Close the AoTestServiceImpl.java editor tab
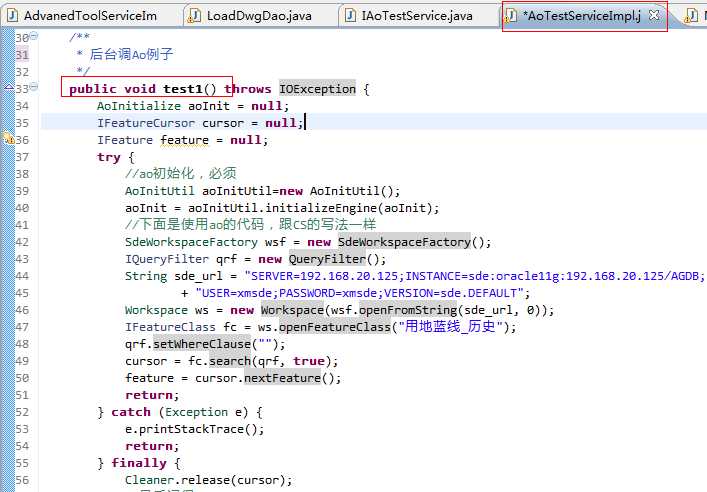 (654, 15)
